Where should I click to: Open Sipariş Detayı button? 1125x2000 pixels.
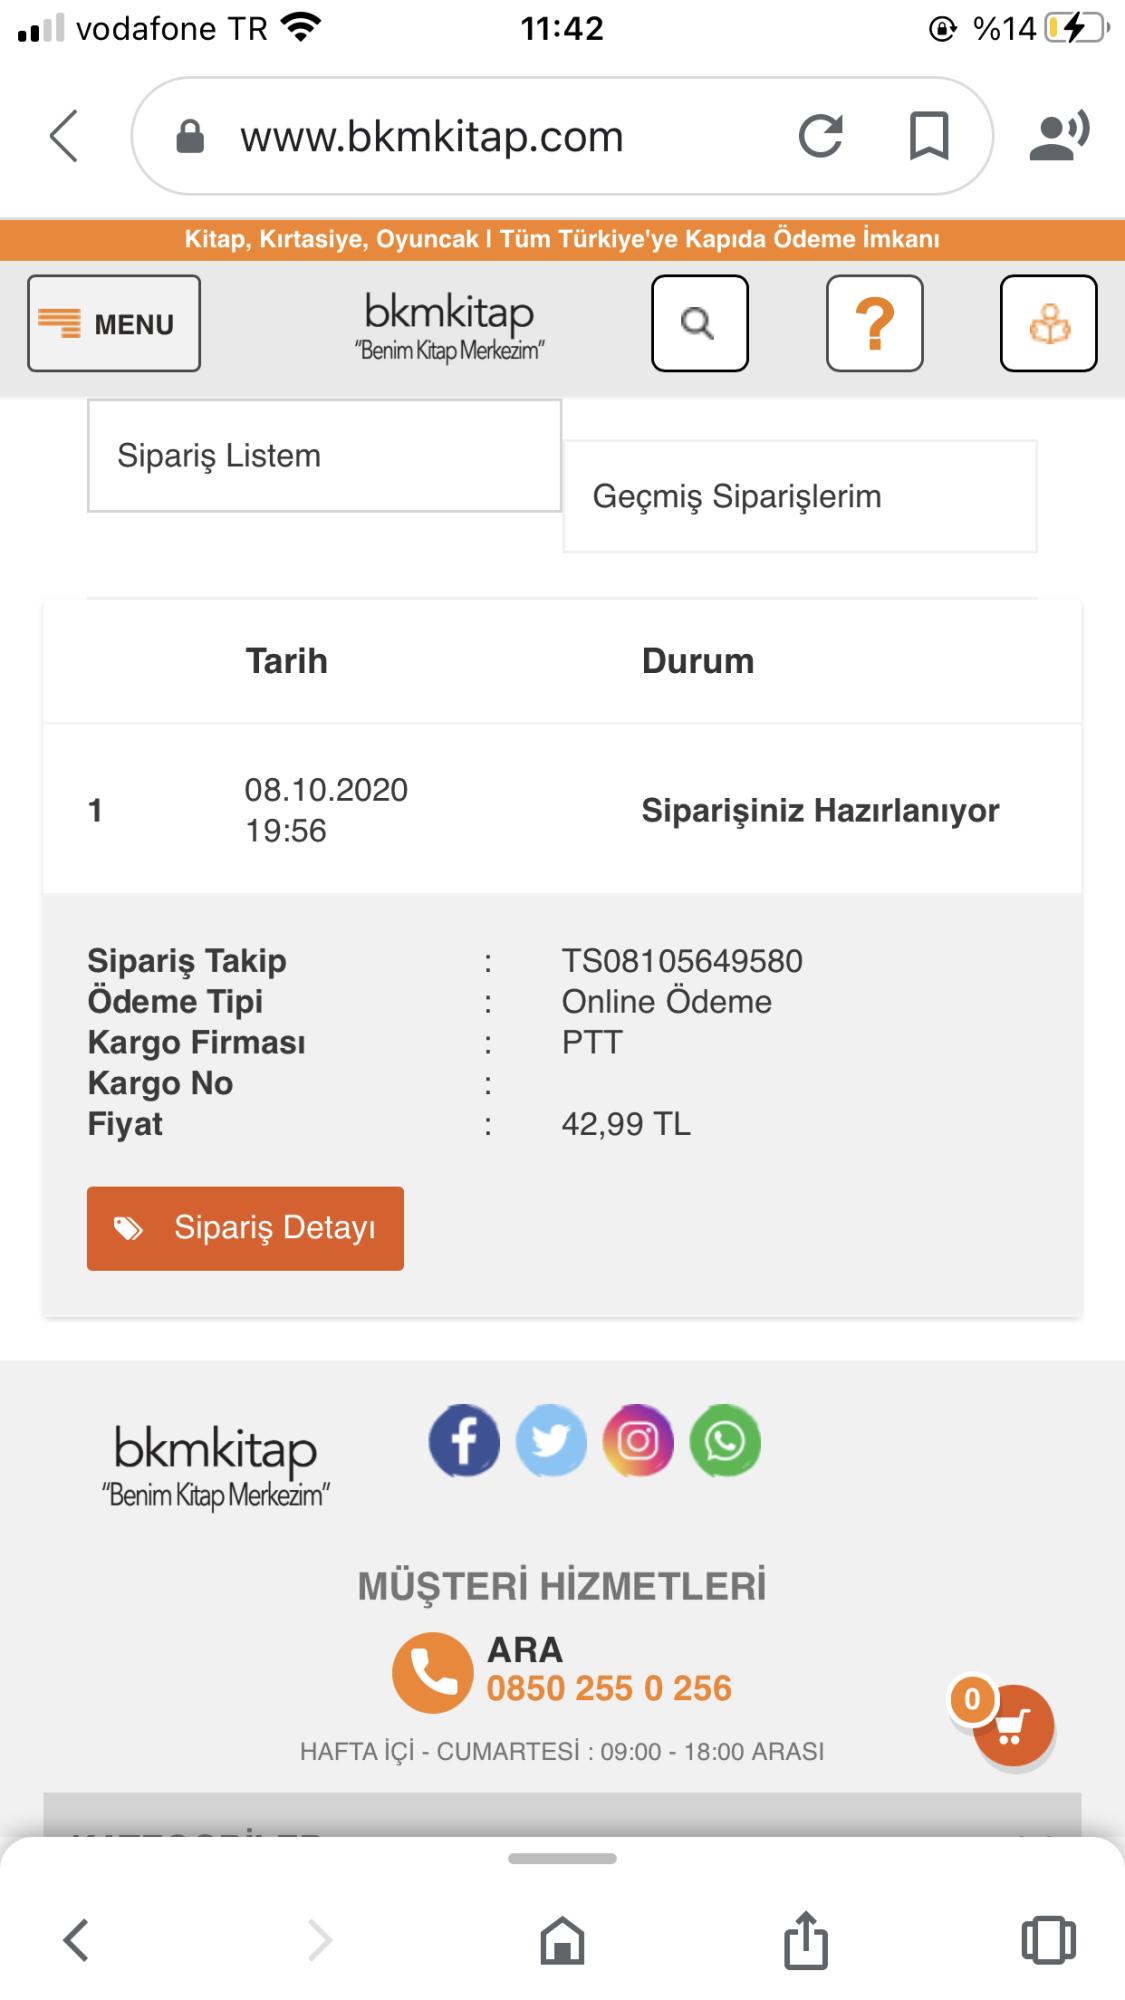245,1229
